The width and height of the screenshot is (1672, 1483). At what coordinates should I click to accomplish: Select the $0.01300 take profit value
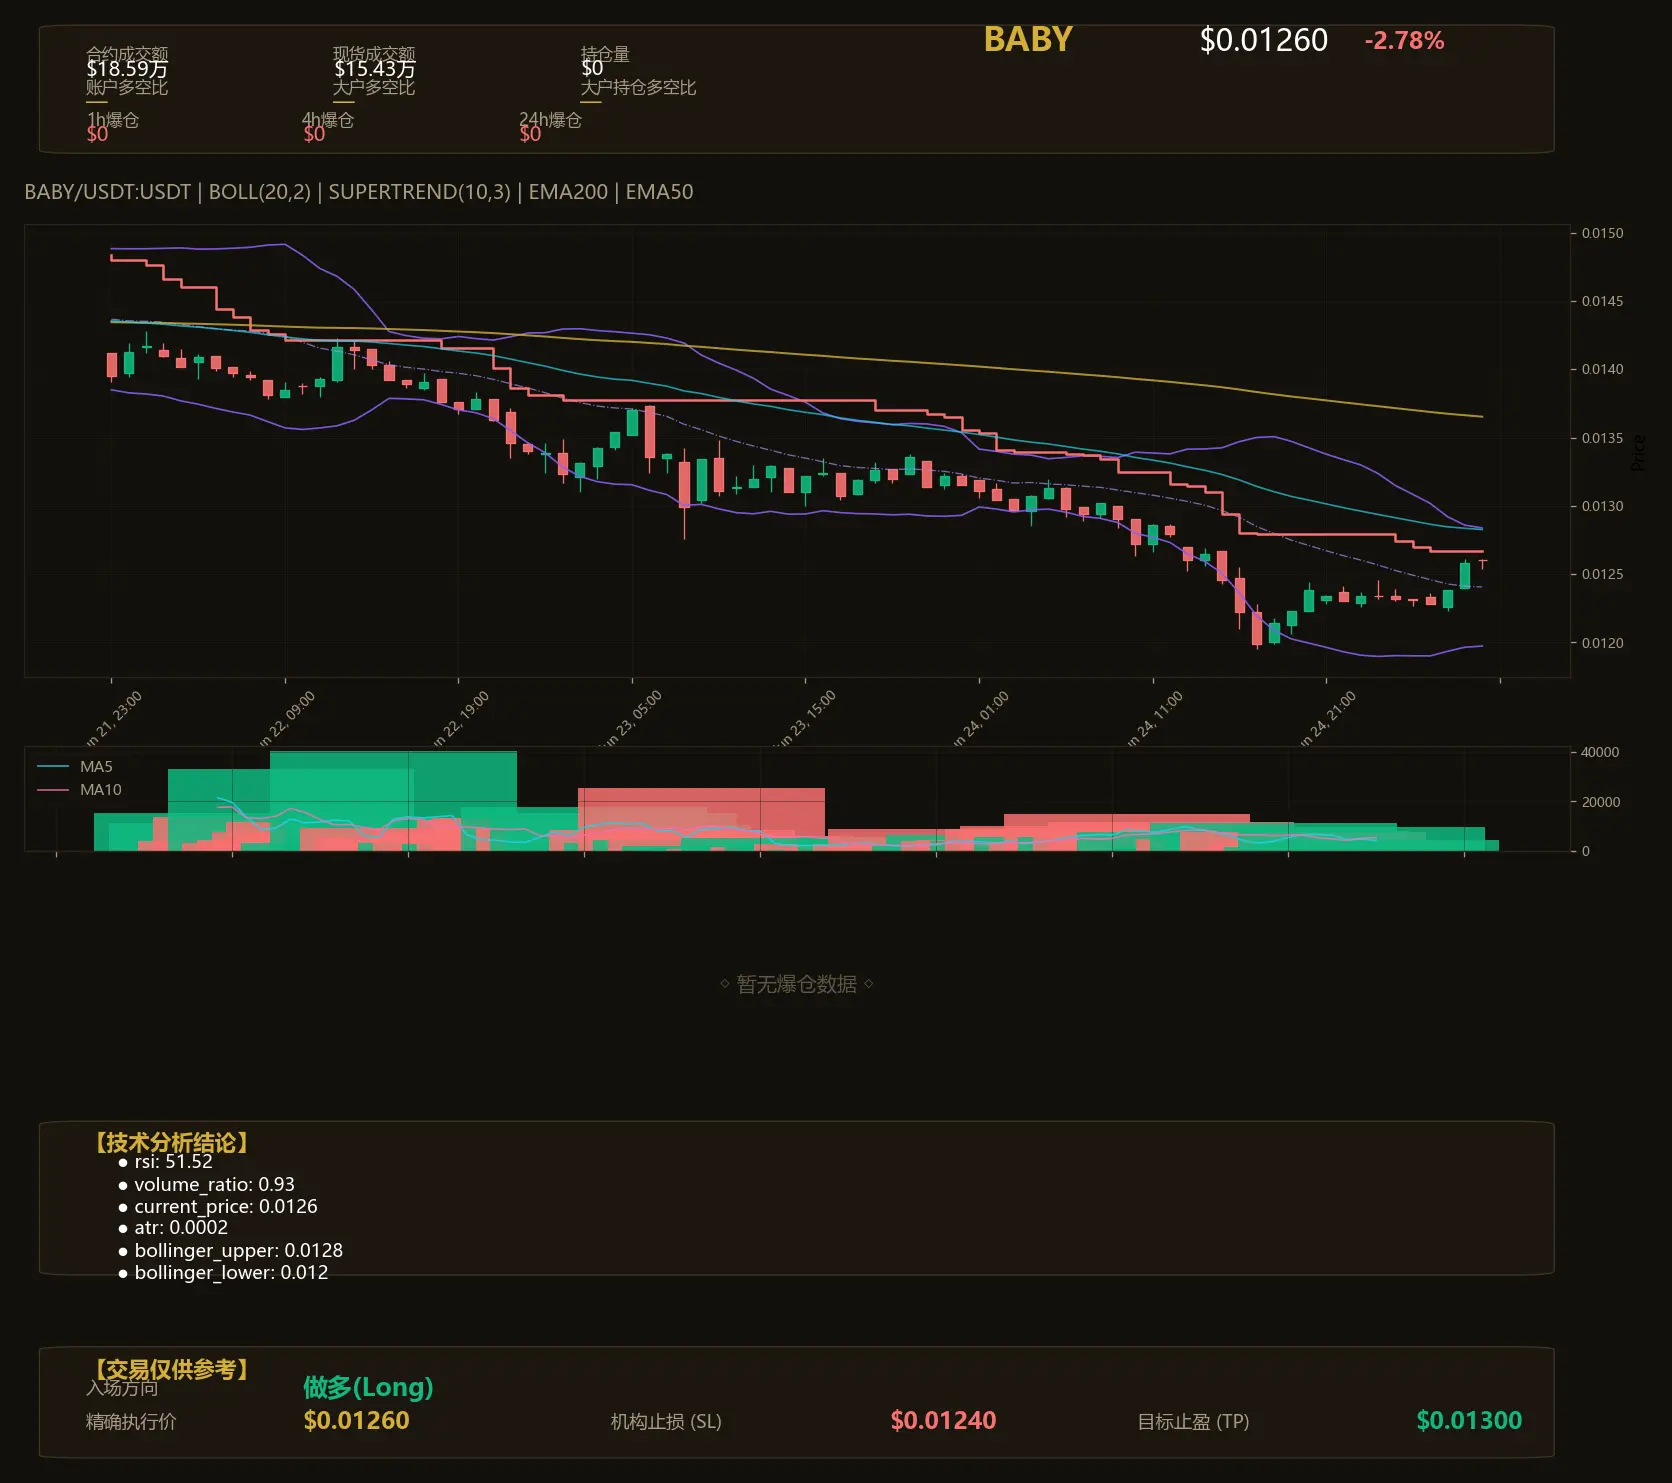[x=1469, y=1420]
